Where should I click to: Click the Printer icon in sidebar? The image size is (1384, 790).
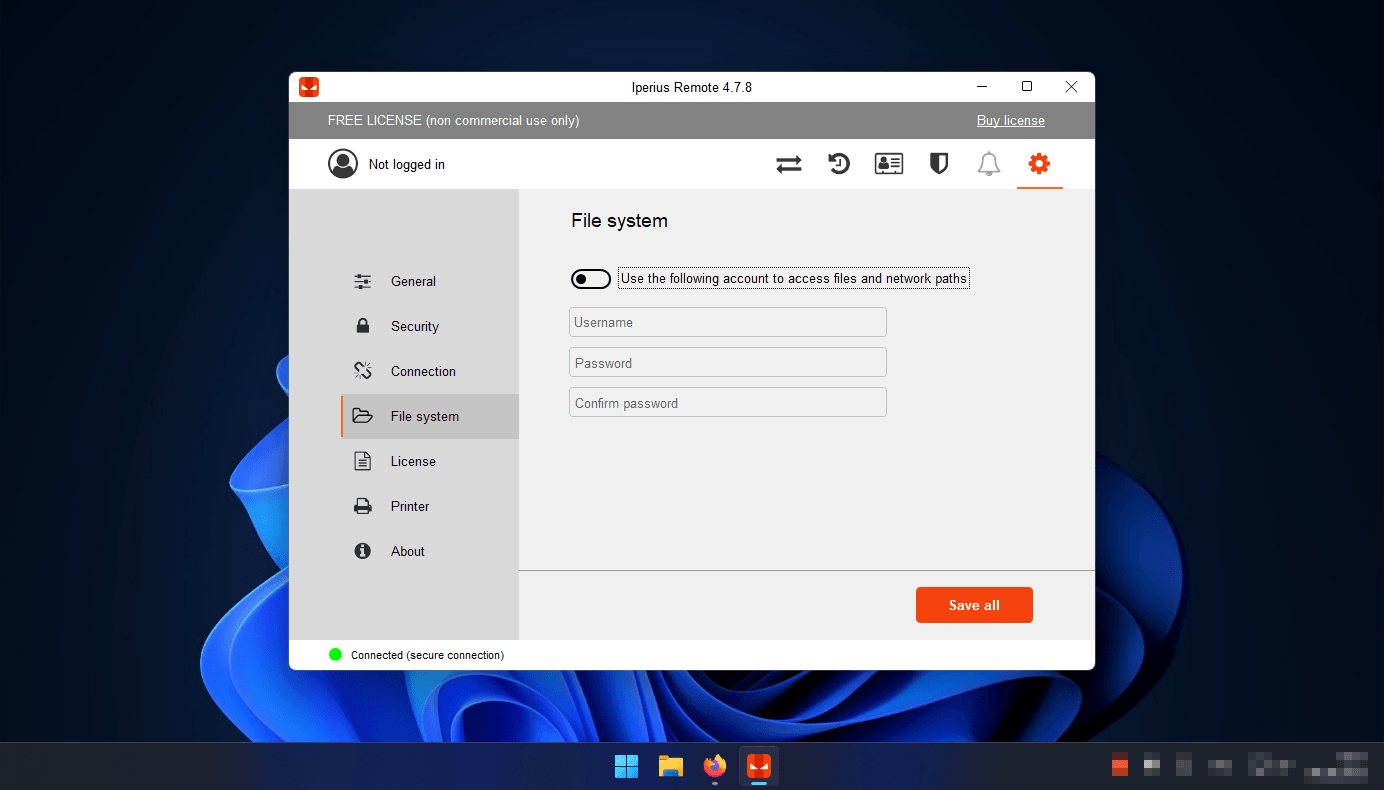click(363, 506)
